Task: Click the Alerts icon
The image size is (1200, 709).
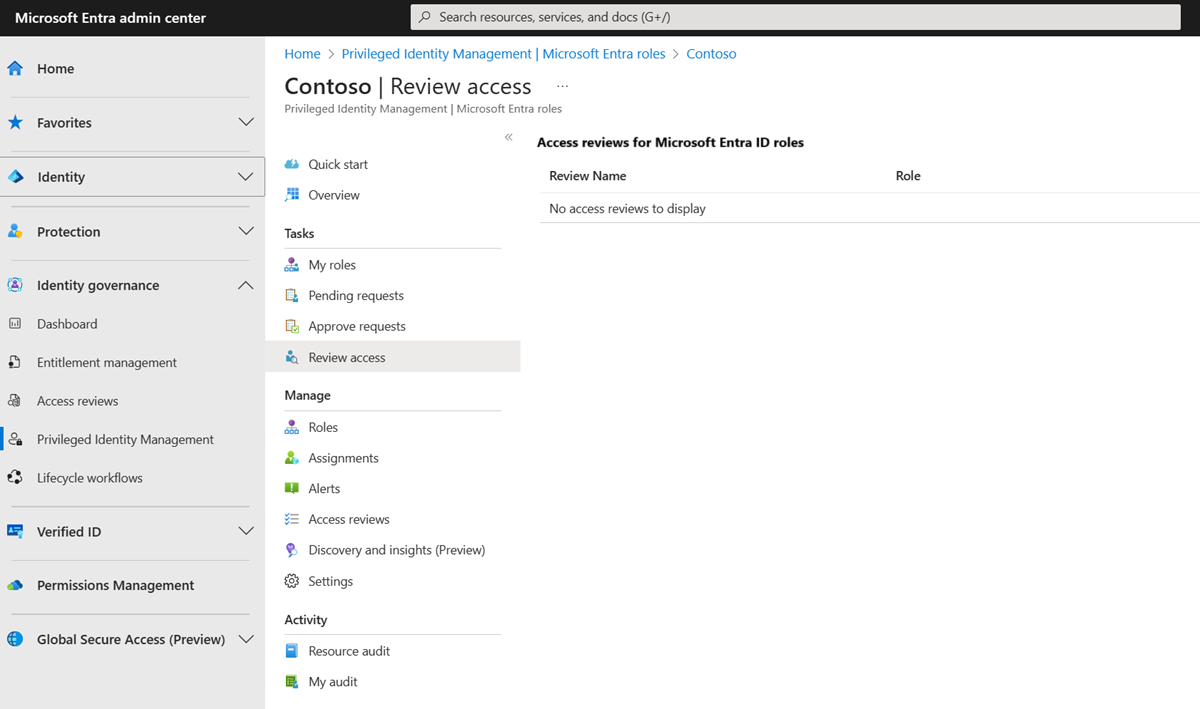Action: (292, 489)
